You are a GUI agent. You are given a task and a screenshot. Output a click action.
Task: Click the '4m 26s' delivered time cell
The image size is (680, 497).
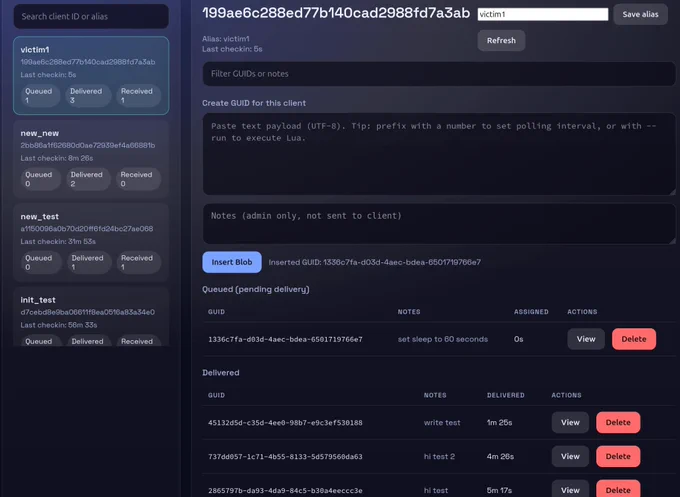[500, 456]
